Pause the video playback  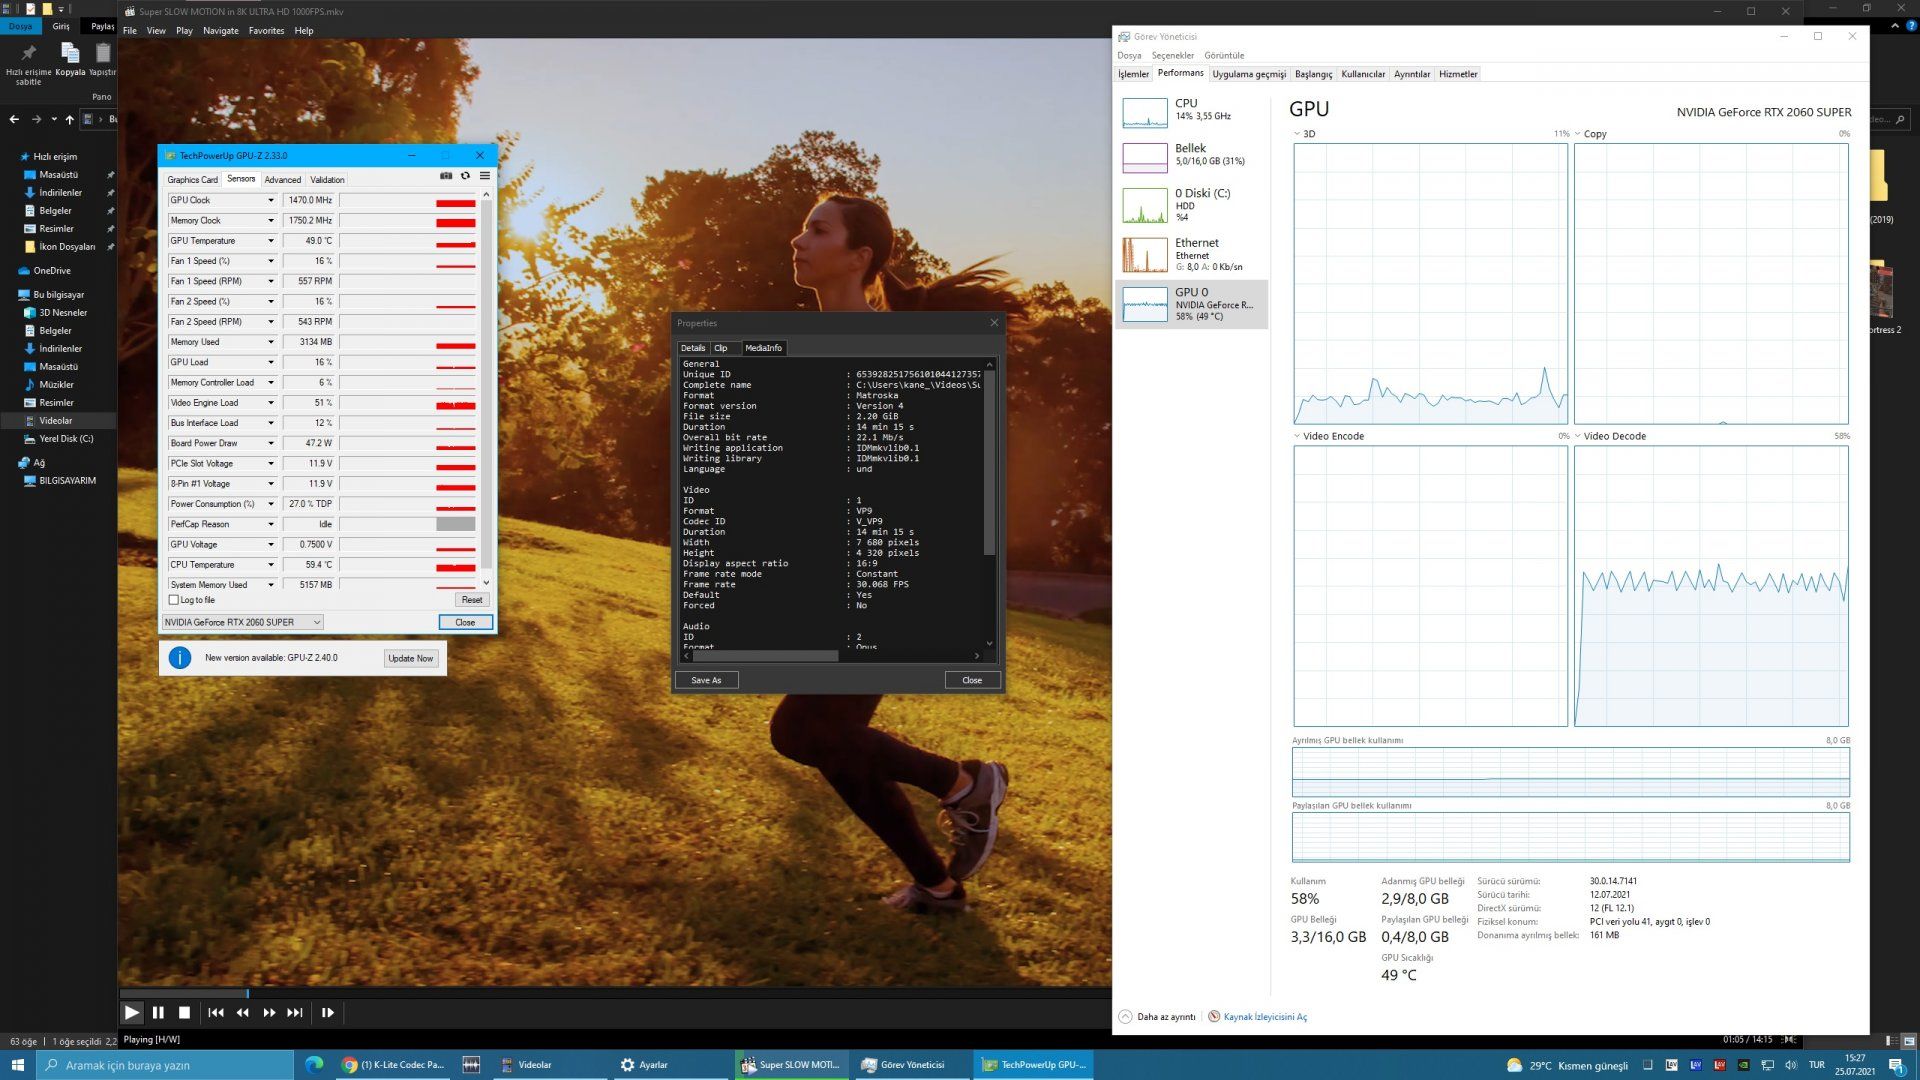(158, 1013)
